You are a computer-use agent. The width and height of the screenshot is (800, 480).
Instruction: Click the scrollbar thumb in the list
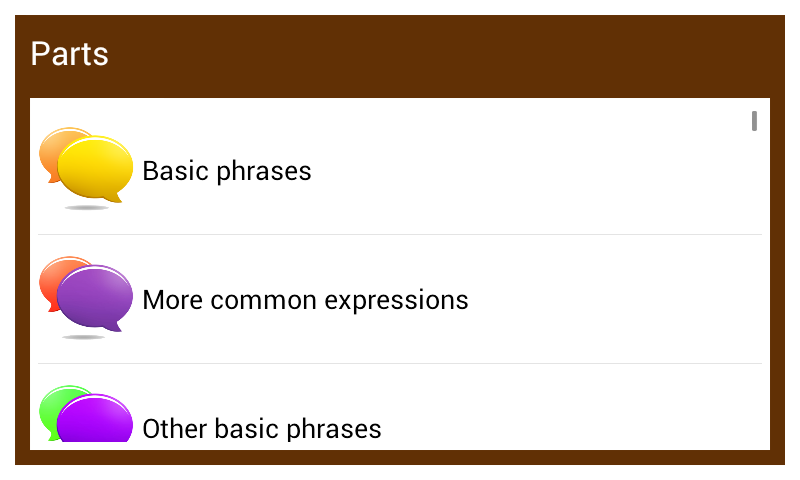point(754,121)
